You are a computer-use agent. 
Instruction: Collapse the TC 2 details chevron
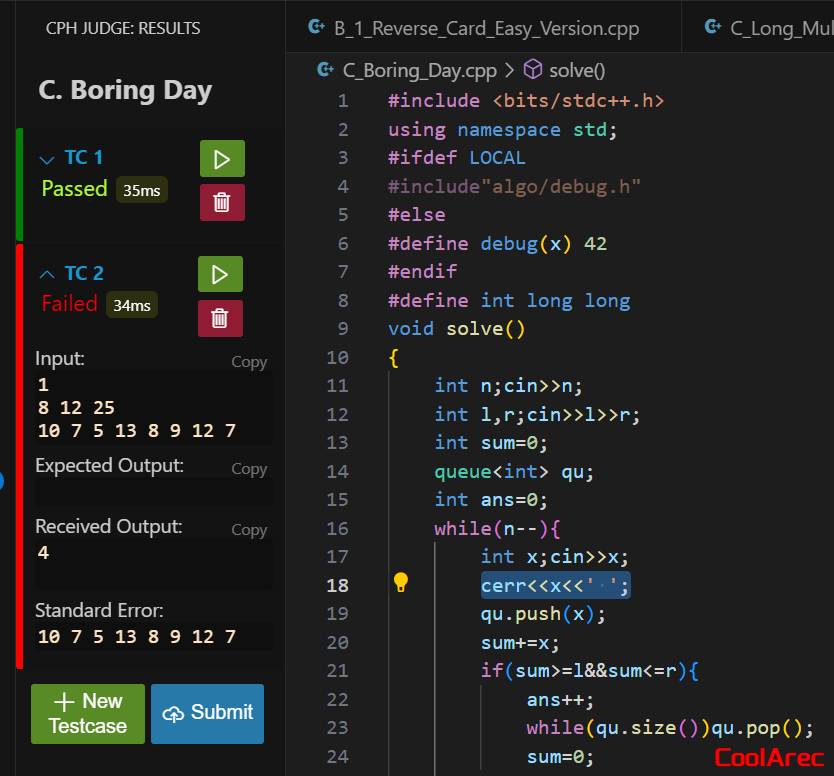click(45, 273)
